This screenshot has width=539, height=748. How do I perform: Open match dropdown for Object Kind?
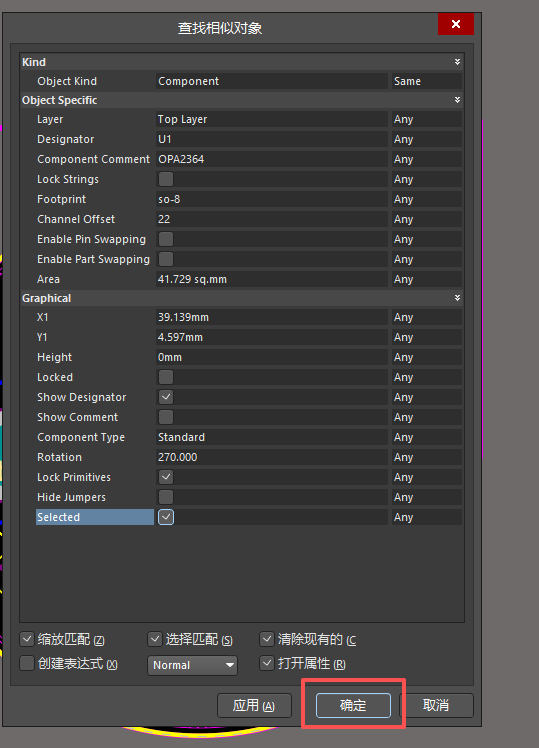click(x=427, y=81)
